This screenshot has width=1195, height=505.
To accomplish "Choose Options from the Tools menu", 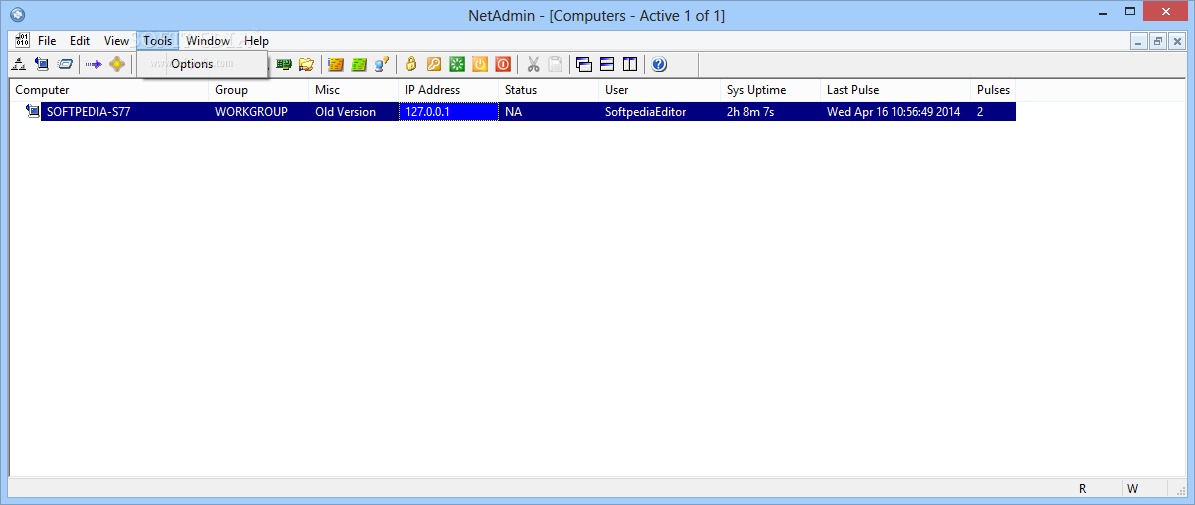I will point(203,64).
